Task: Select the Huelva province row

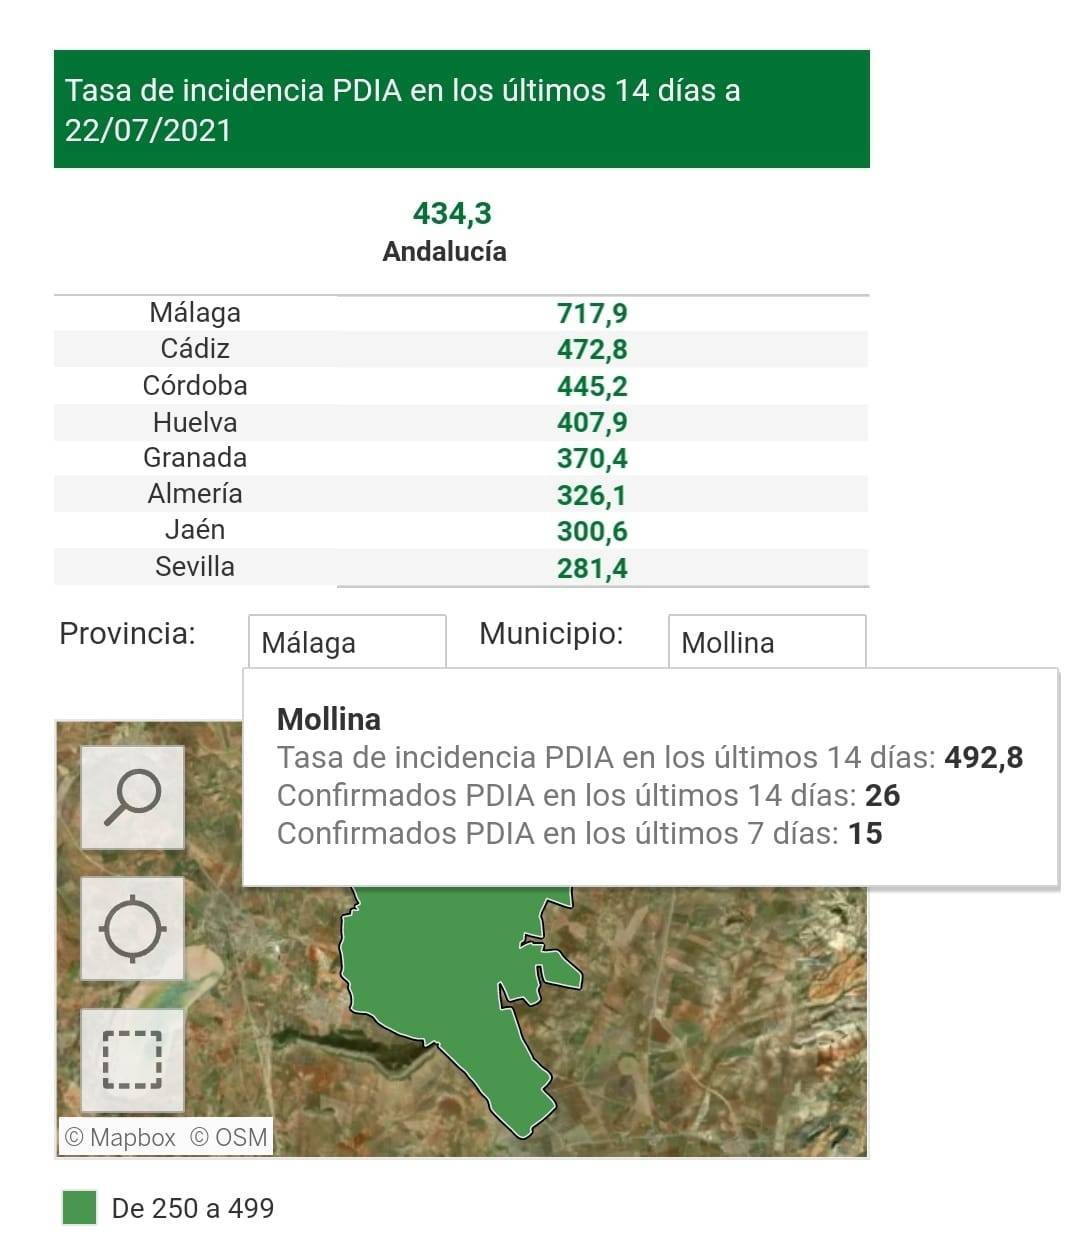Action: pos(461,422)
